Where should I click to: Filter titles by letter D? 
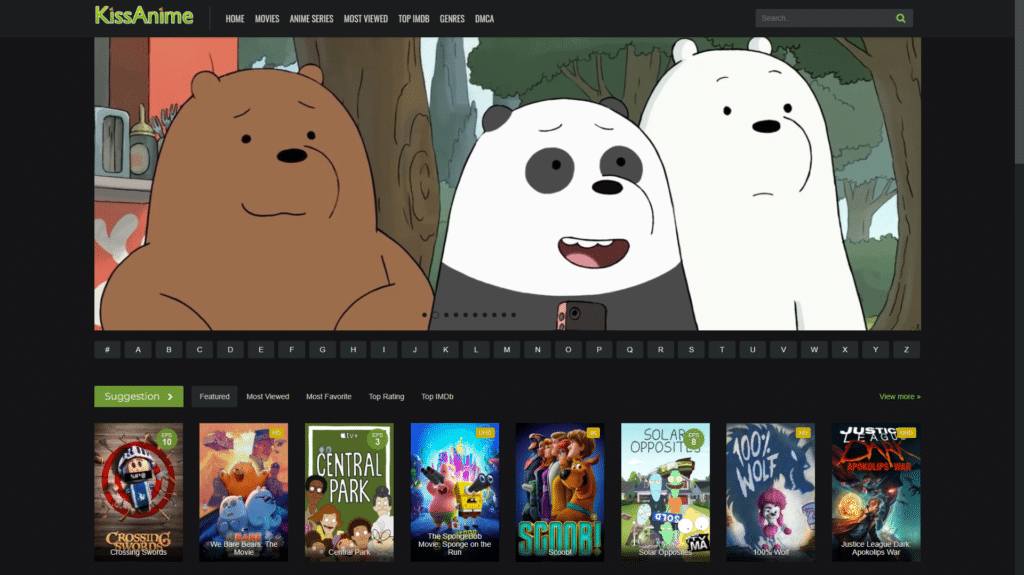[230, 350]
